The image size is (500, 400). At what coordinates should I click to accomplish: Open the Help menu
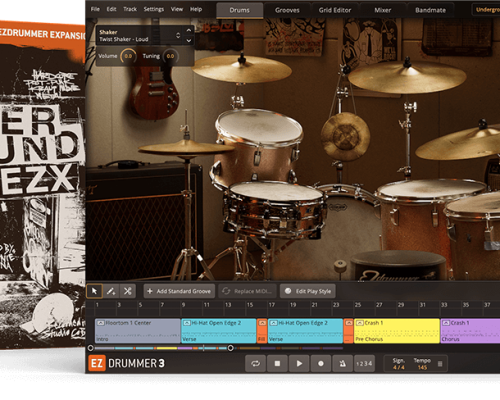tap(196, 9)
